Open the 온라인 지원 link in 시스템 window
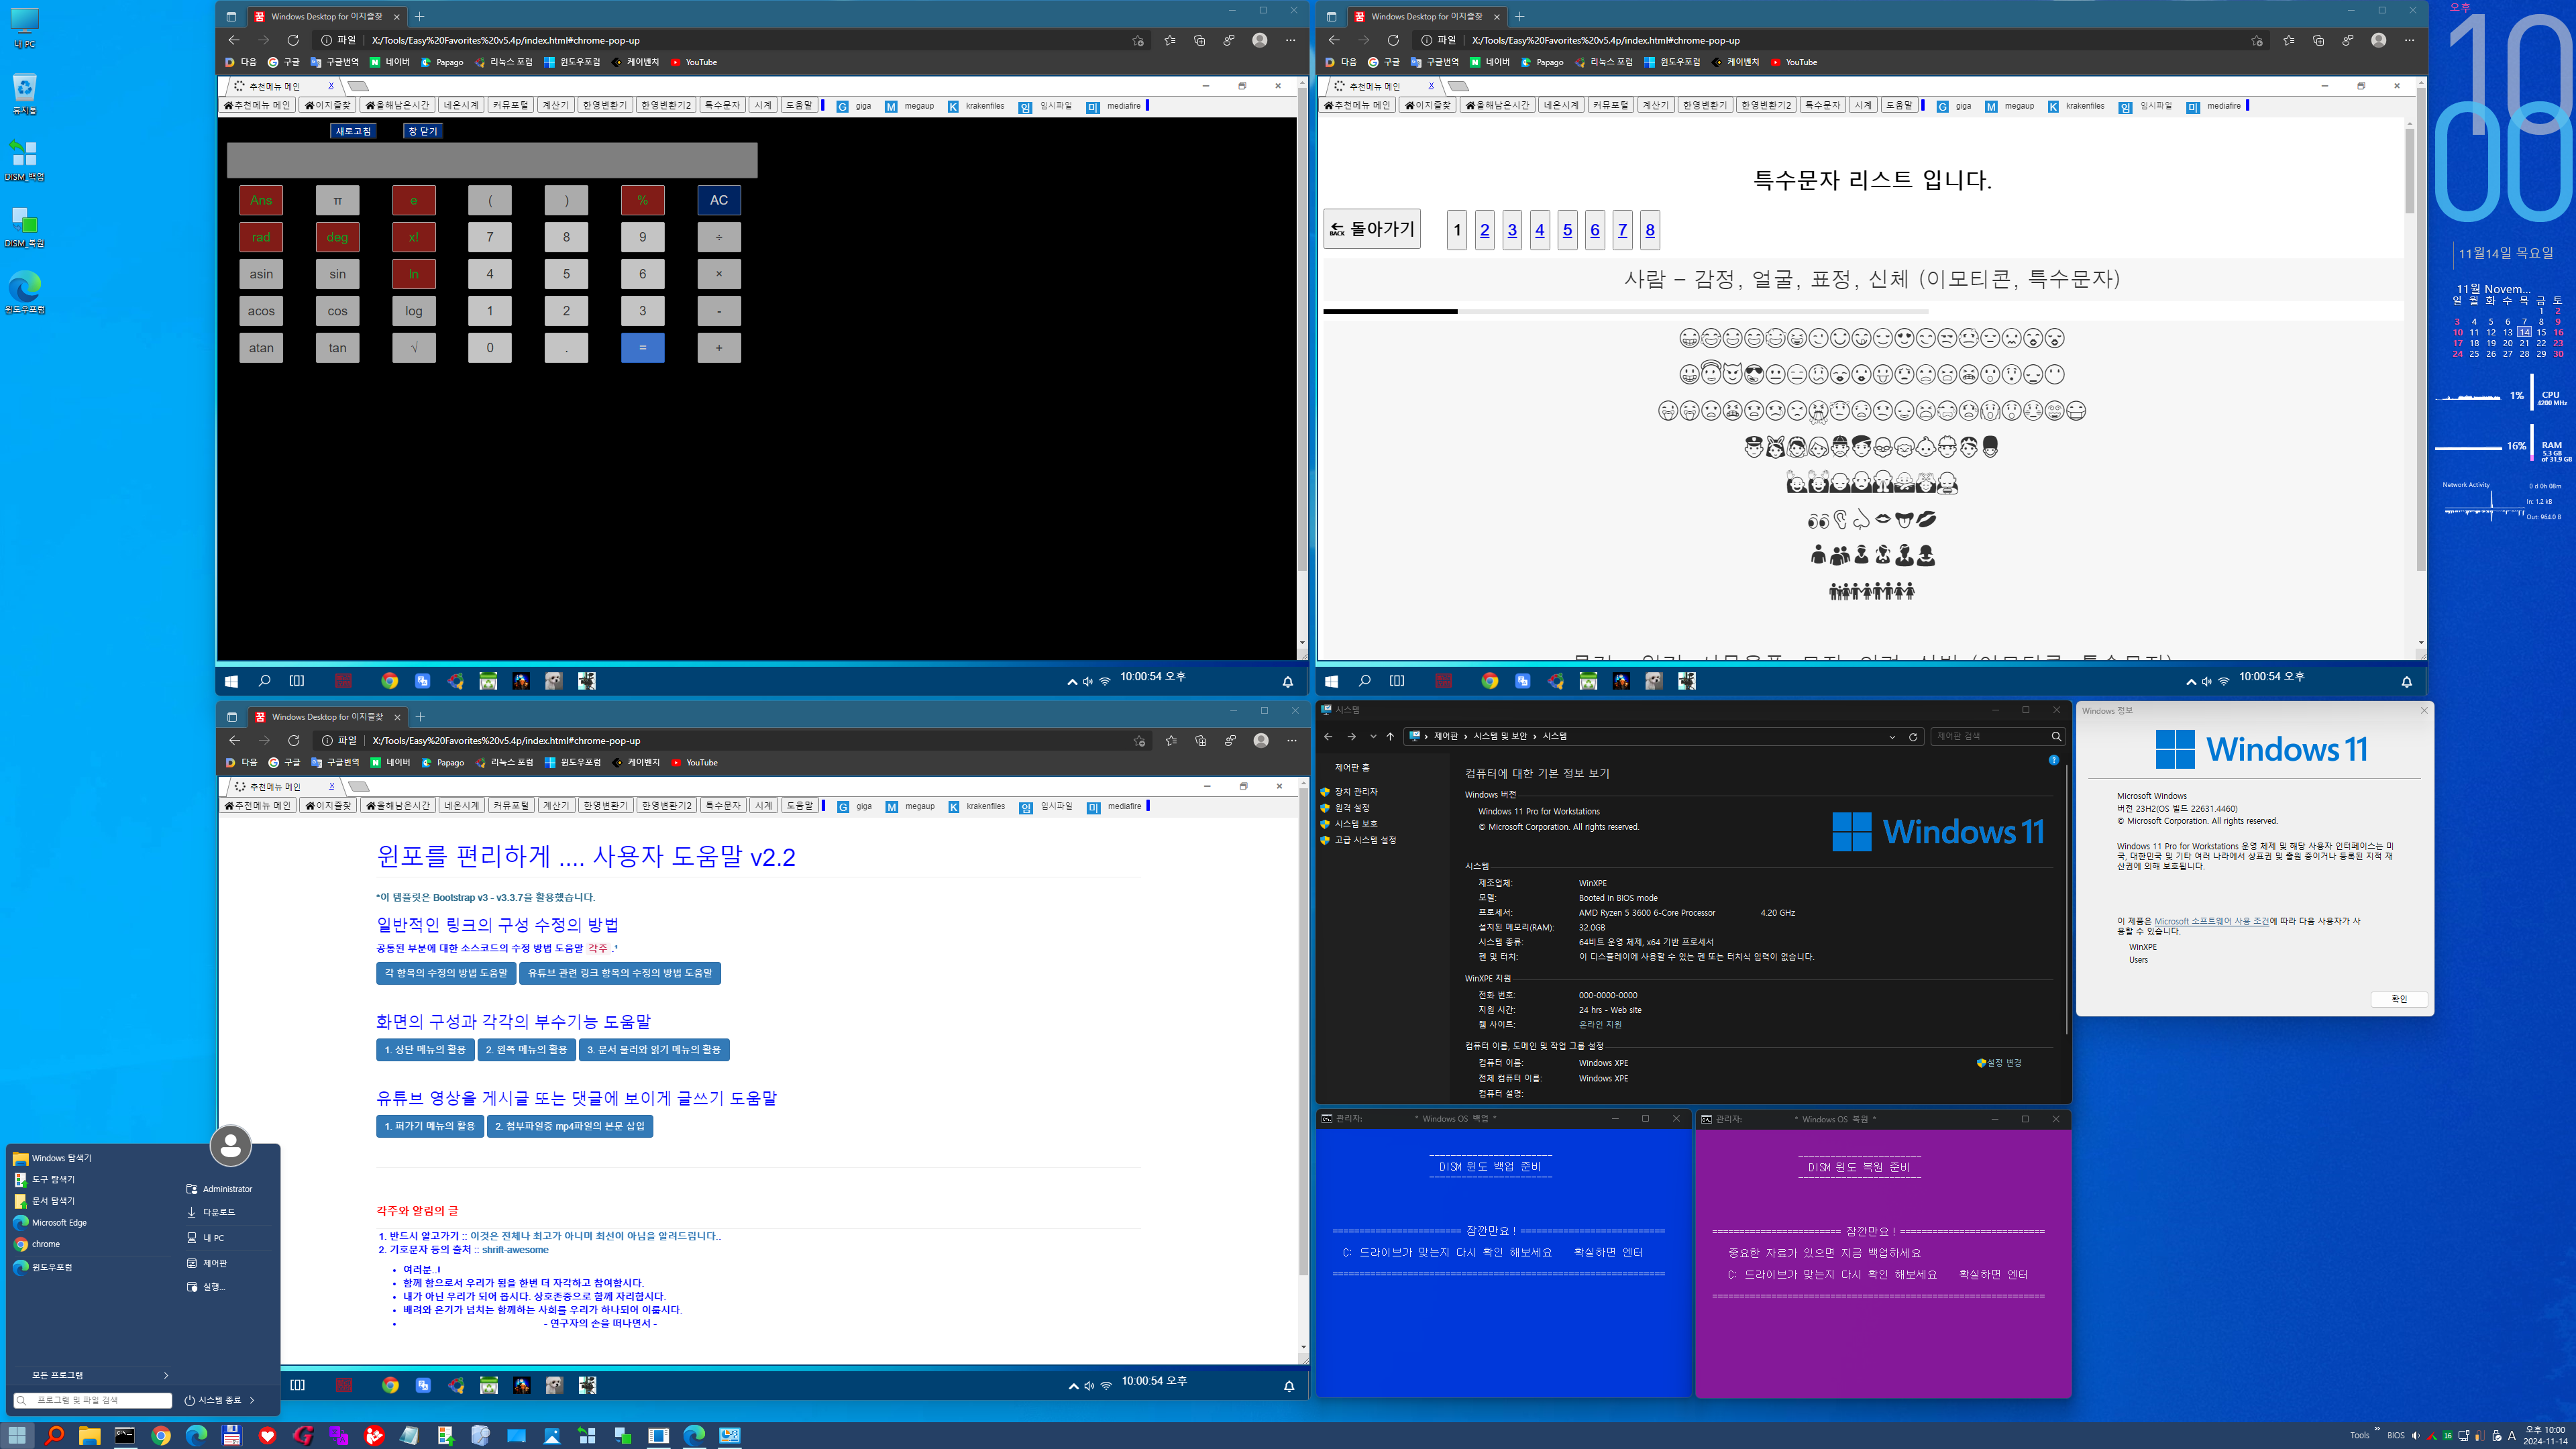The width and height of the screenshot is (2576, 1449). (x=1600, y=1024)
